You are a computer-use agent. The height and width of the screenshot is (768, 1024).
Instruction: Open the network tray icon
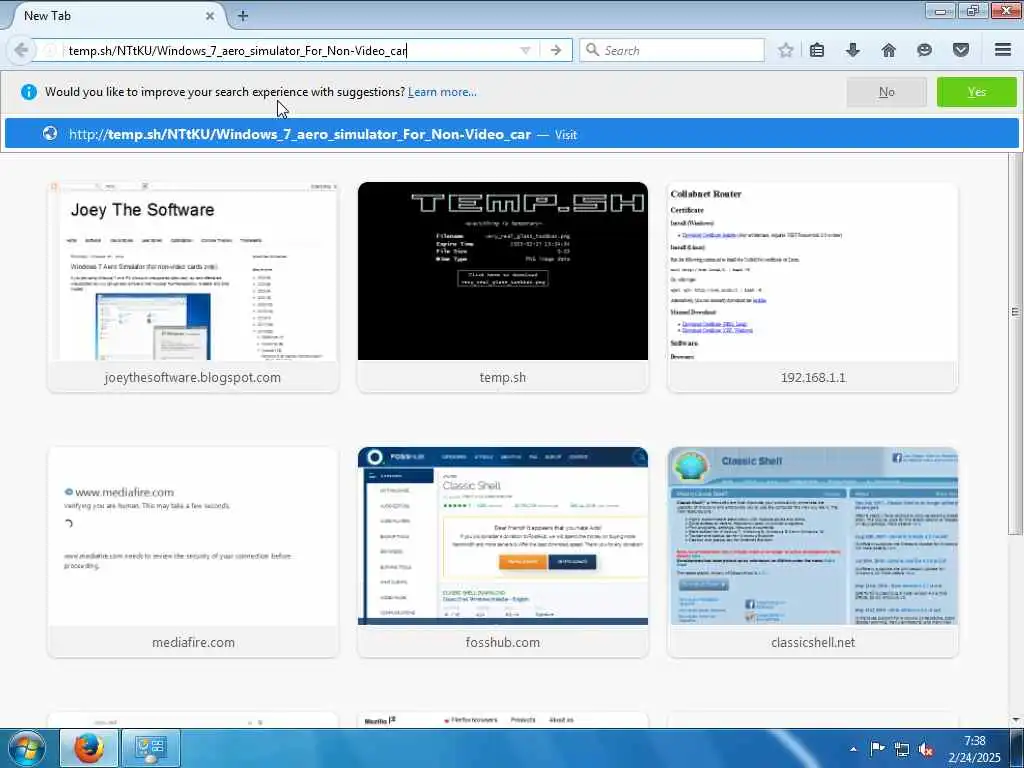902,749
